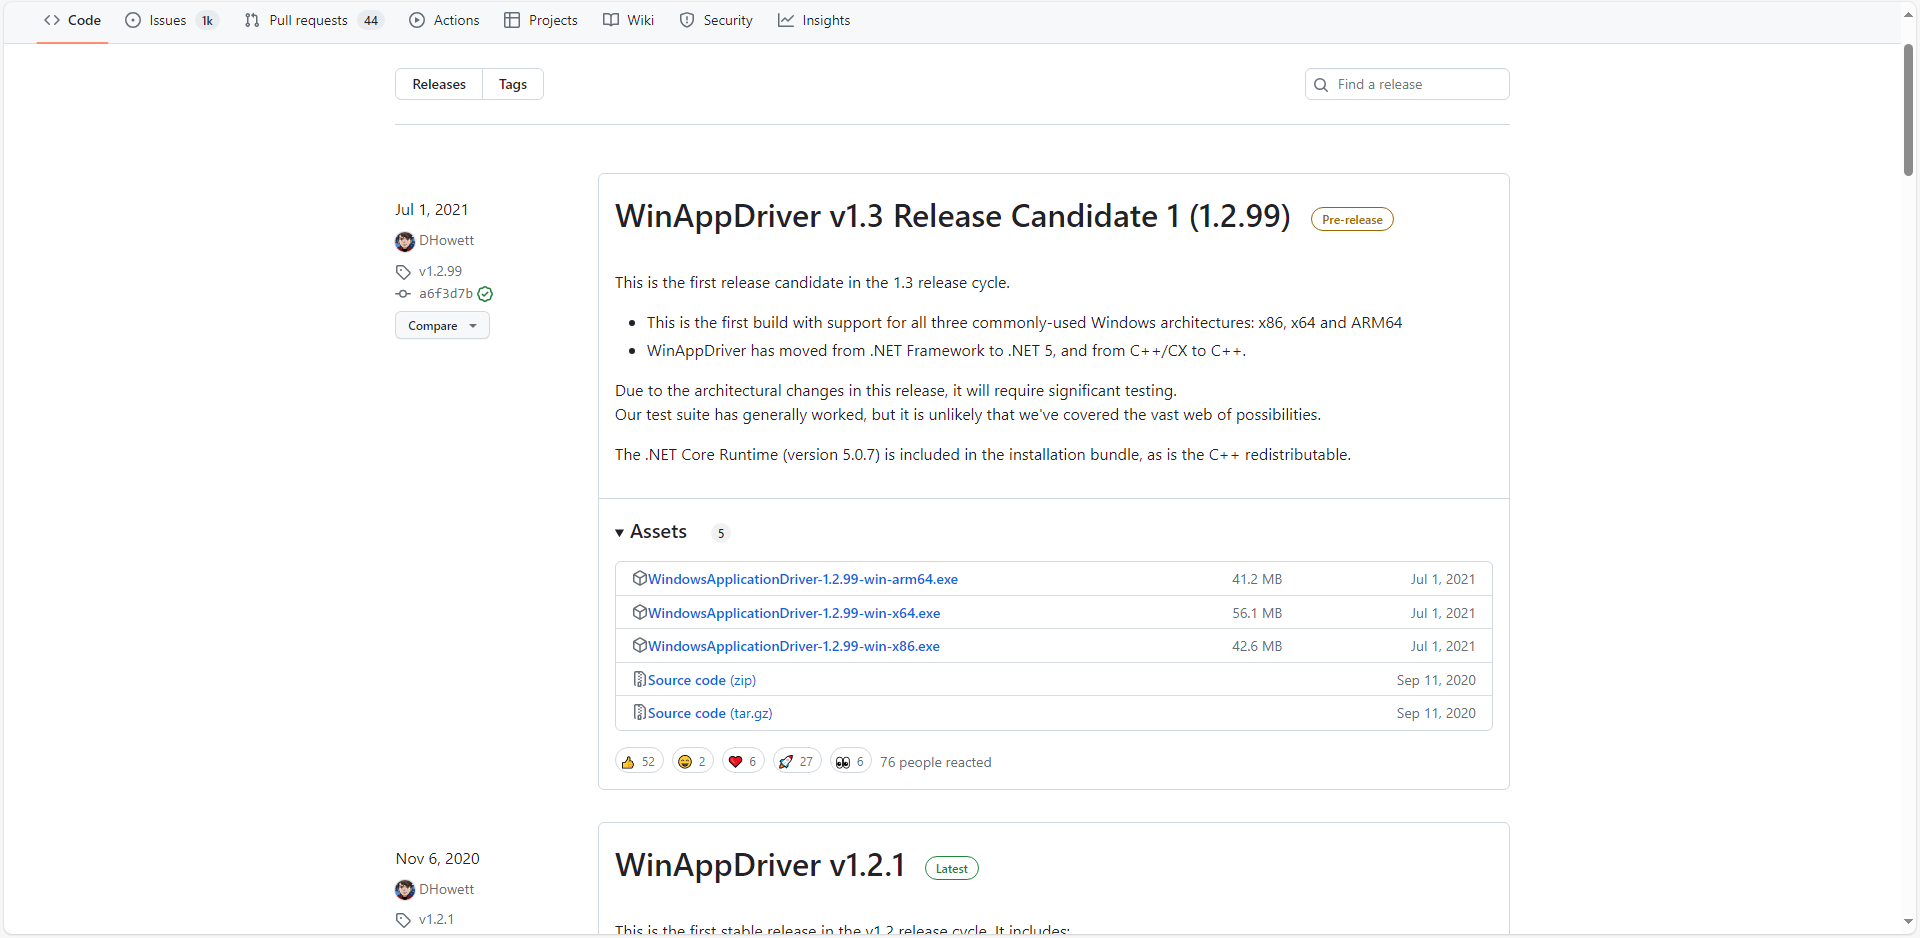Open the Compare dropdown

(442, 325)
